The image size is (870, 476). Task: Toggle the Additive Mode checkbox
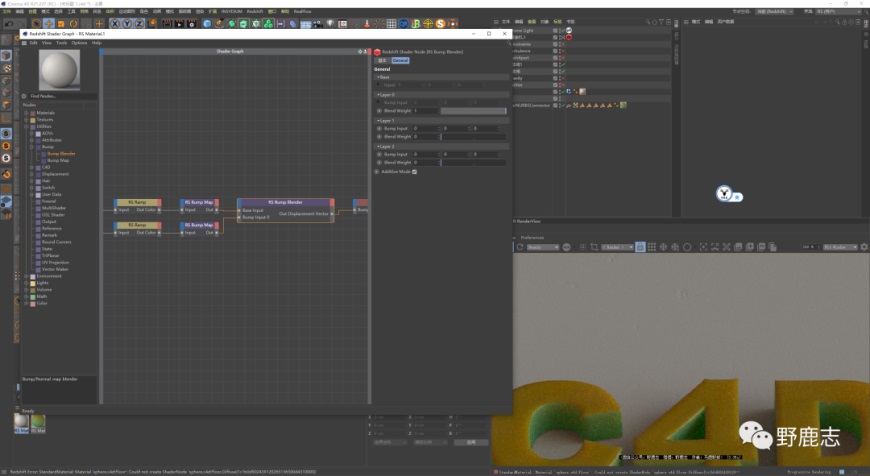coord(414,171)
